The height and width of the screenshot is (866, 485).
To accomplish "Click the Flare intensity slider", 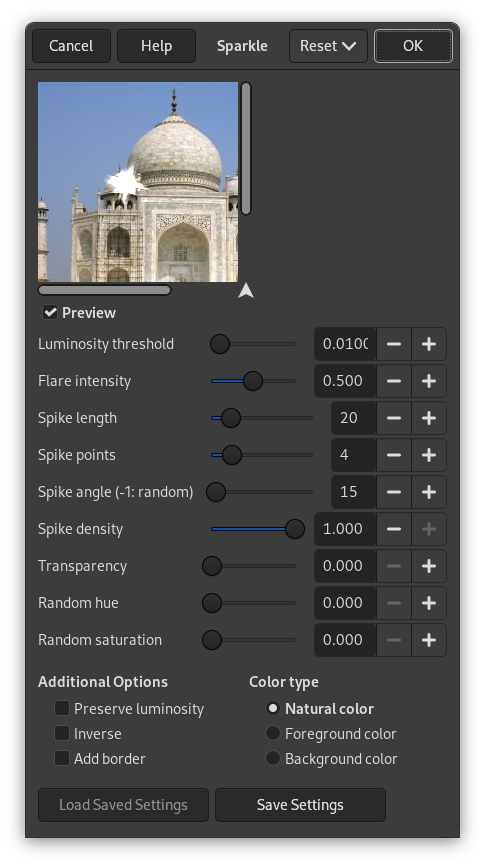I will (x=254, y=381).
